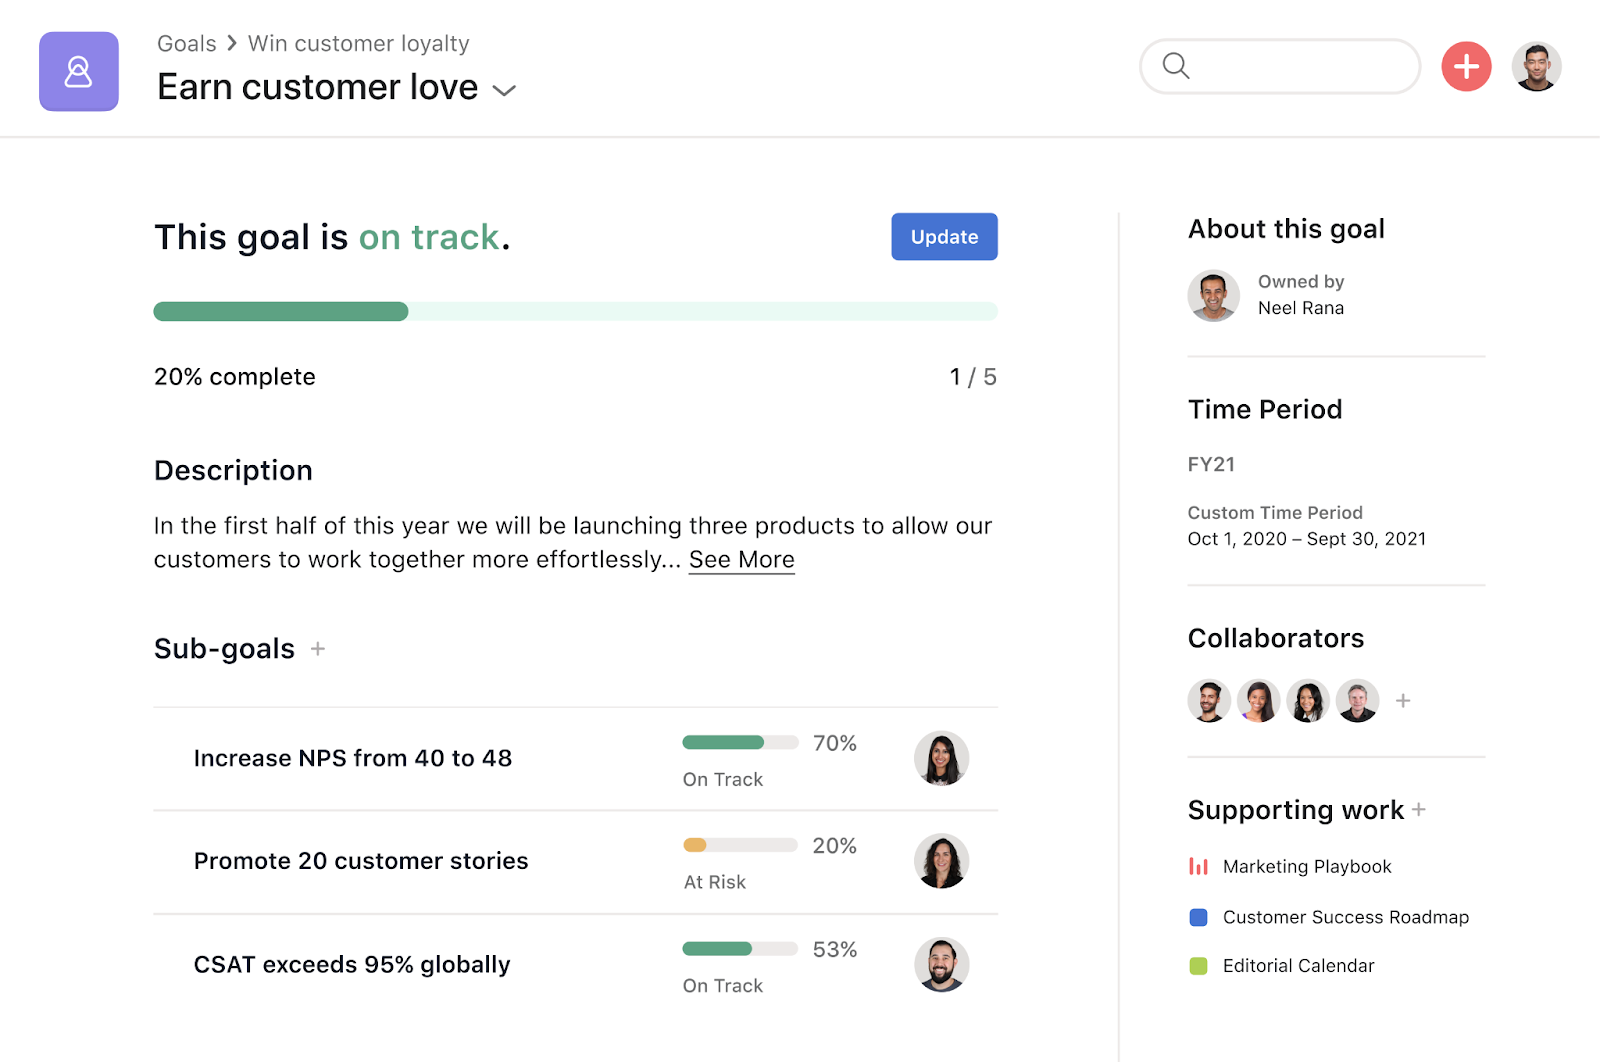The width and height of the screenshot is (1600, 1062).
Task: Add supporting work with the plus icon
Action: tap(1419, 809)
